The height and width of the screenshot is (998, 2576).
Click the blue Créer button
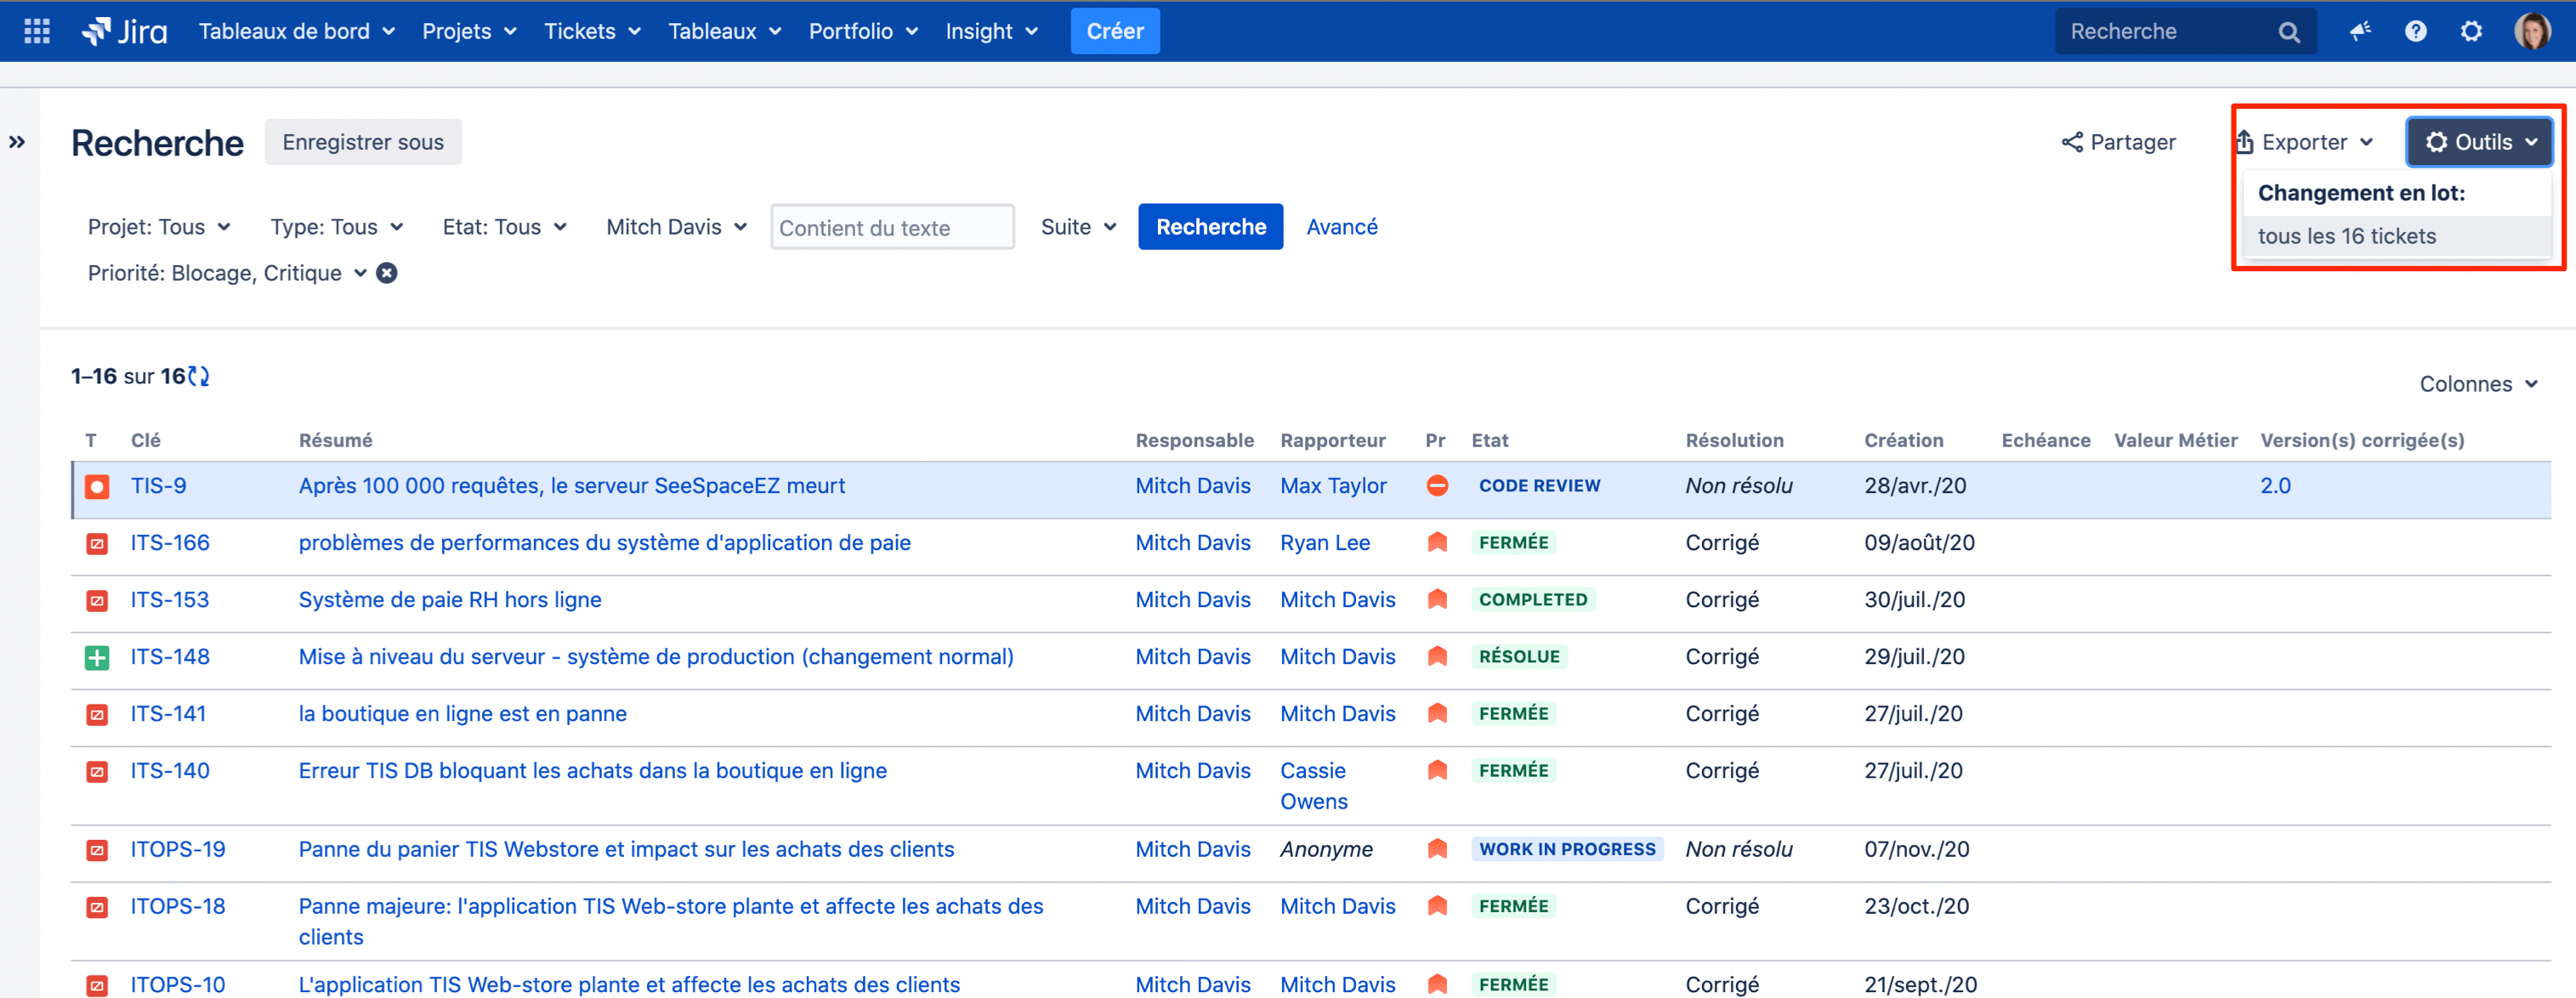[1114, 31]
